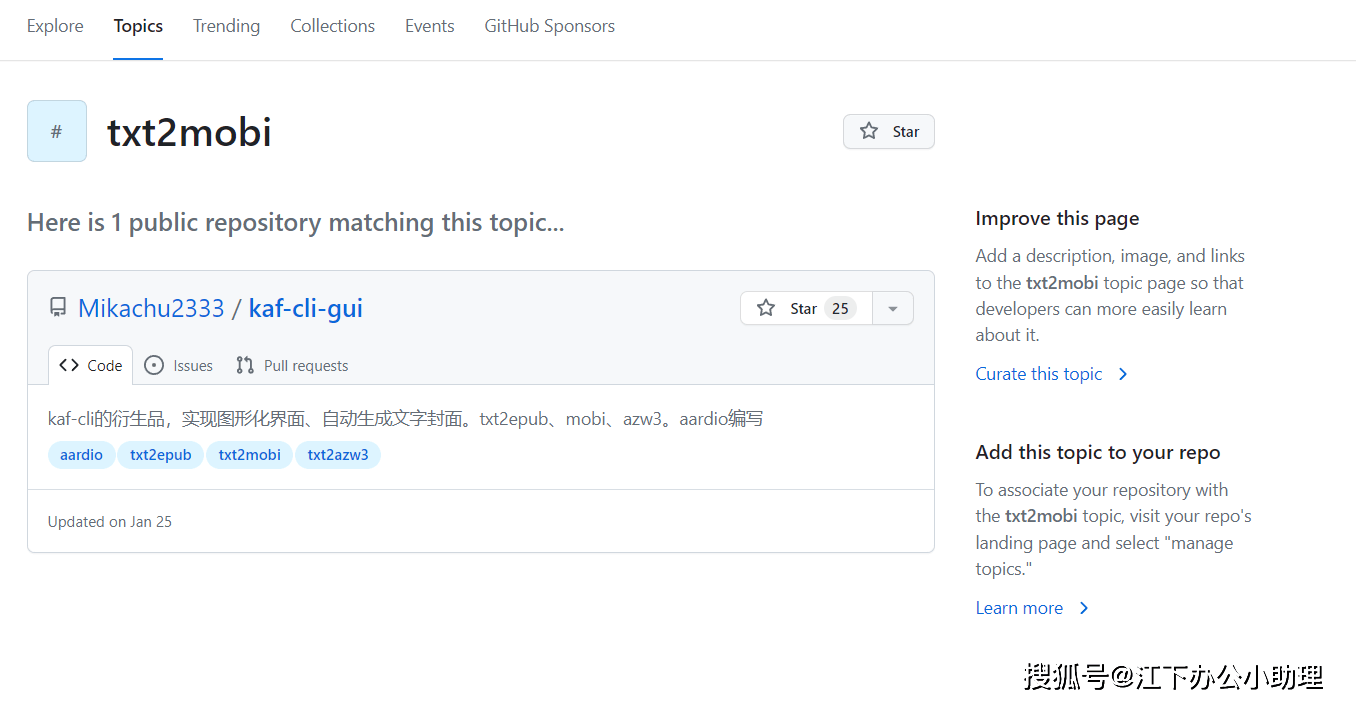Click the Improve this page heading
The height and width of the screenshot is (706, 1356).
pyautogui.click(x=1057, y=218)
